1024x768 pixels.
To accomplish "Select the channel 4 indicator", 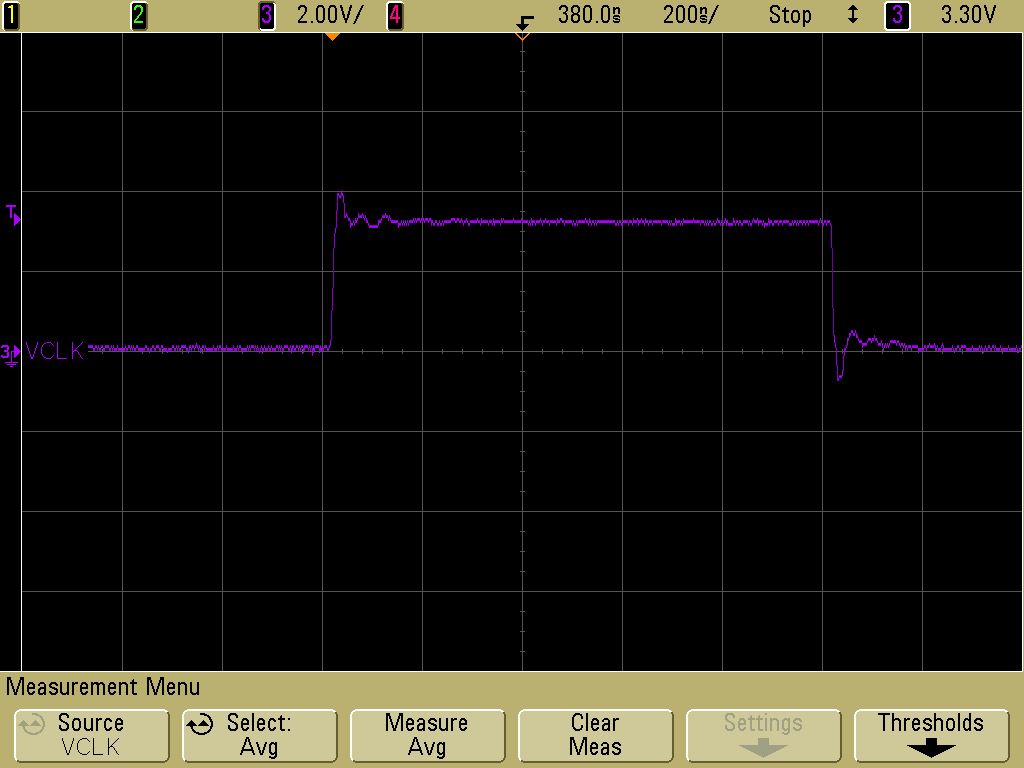I will tap(394, 15).
